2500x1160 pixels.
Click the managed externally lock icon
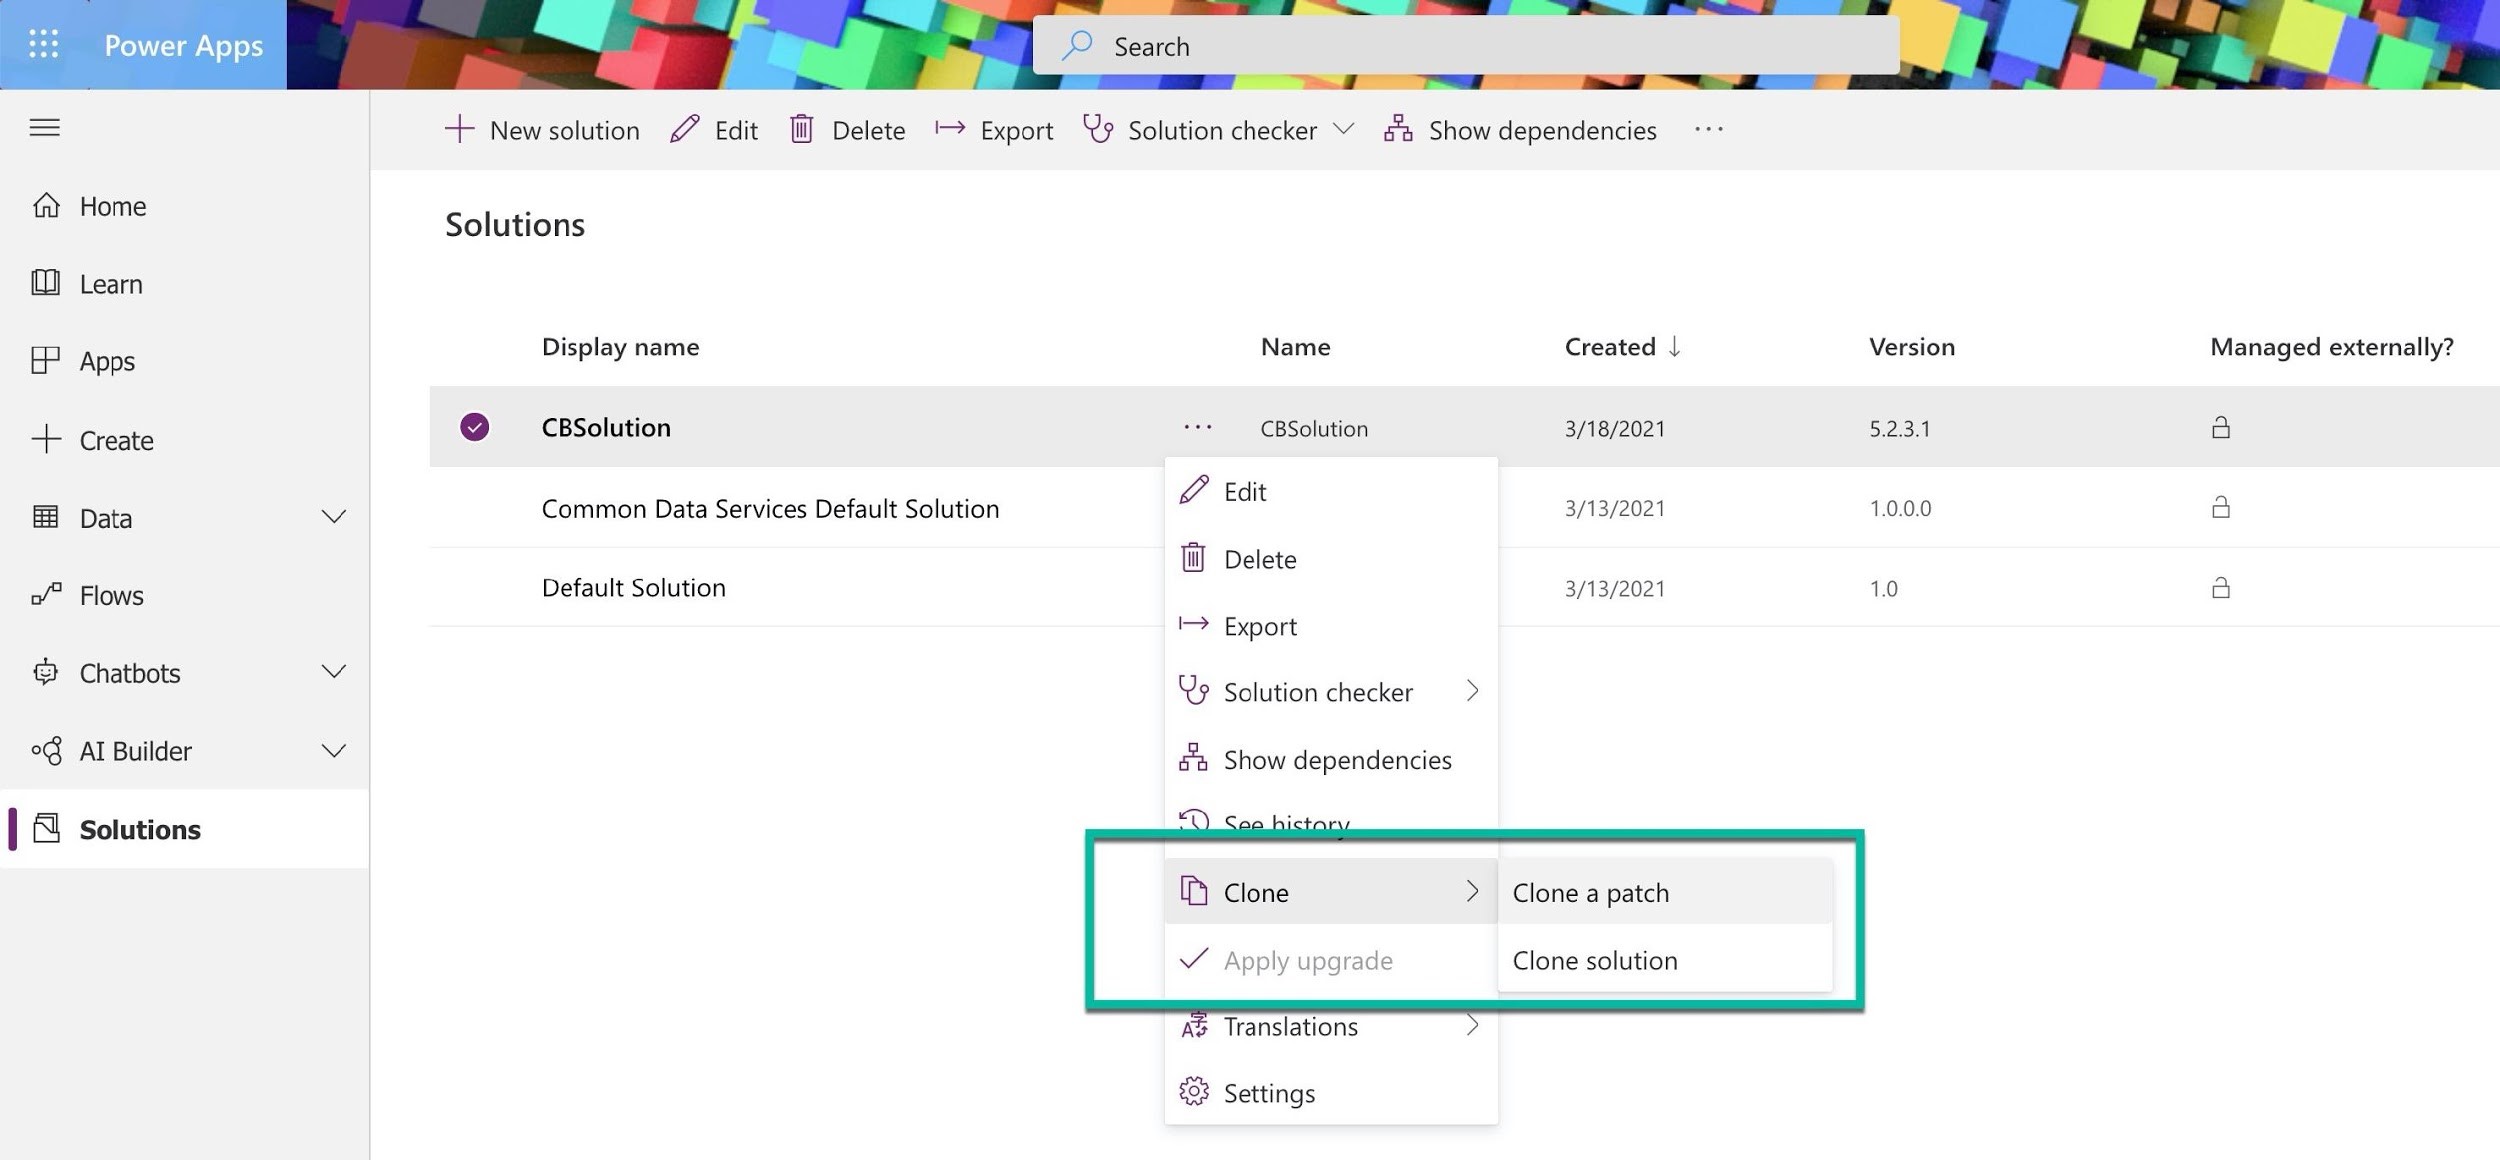tap(2219, 425)
